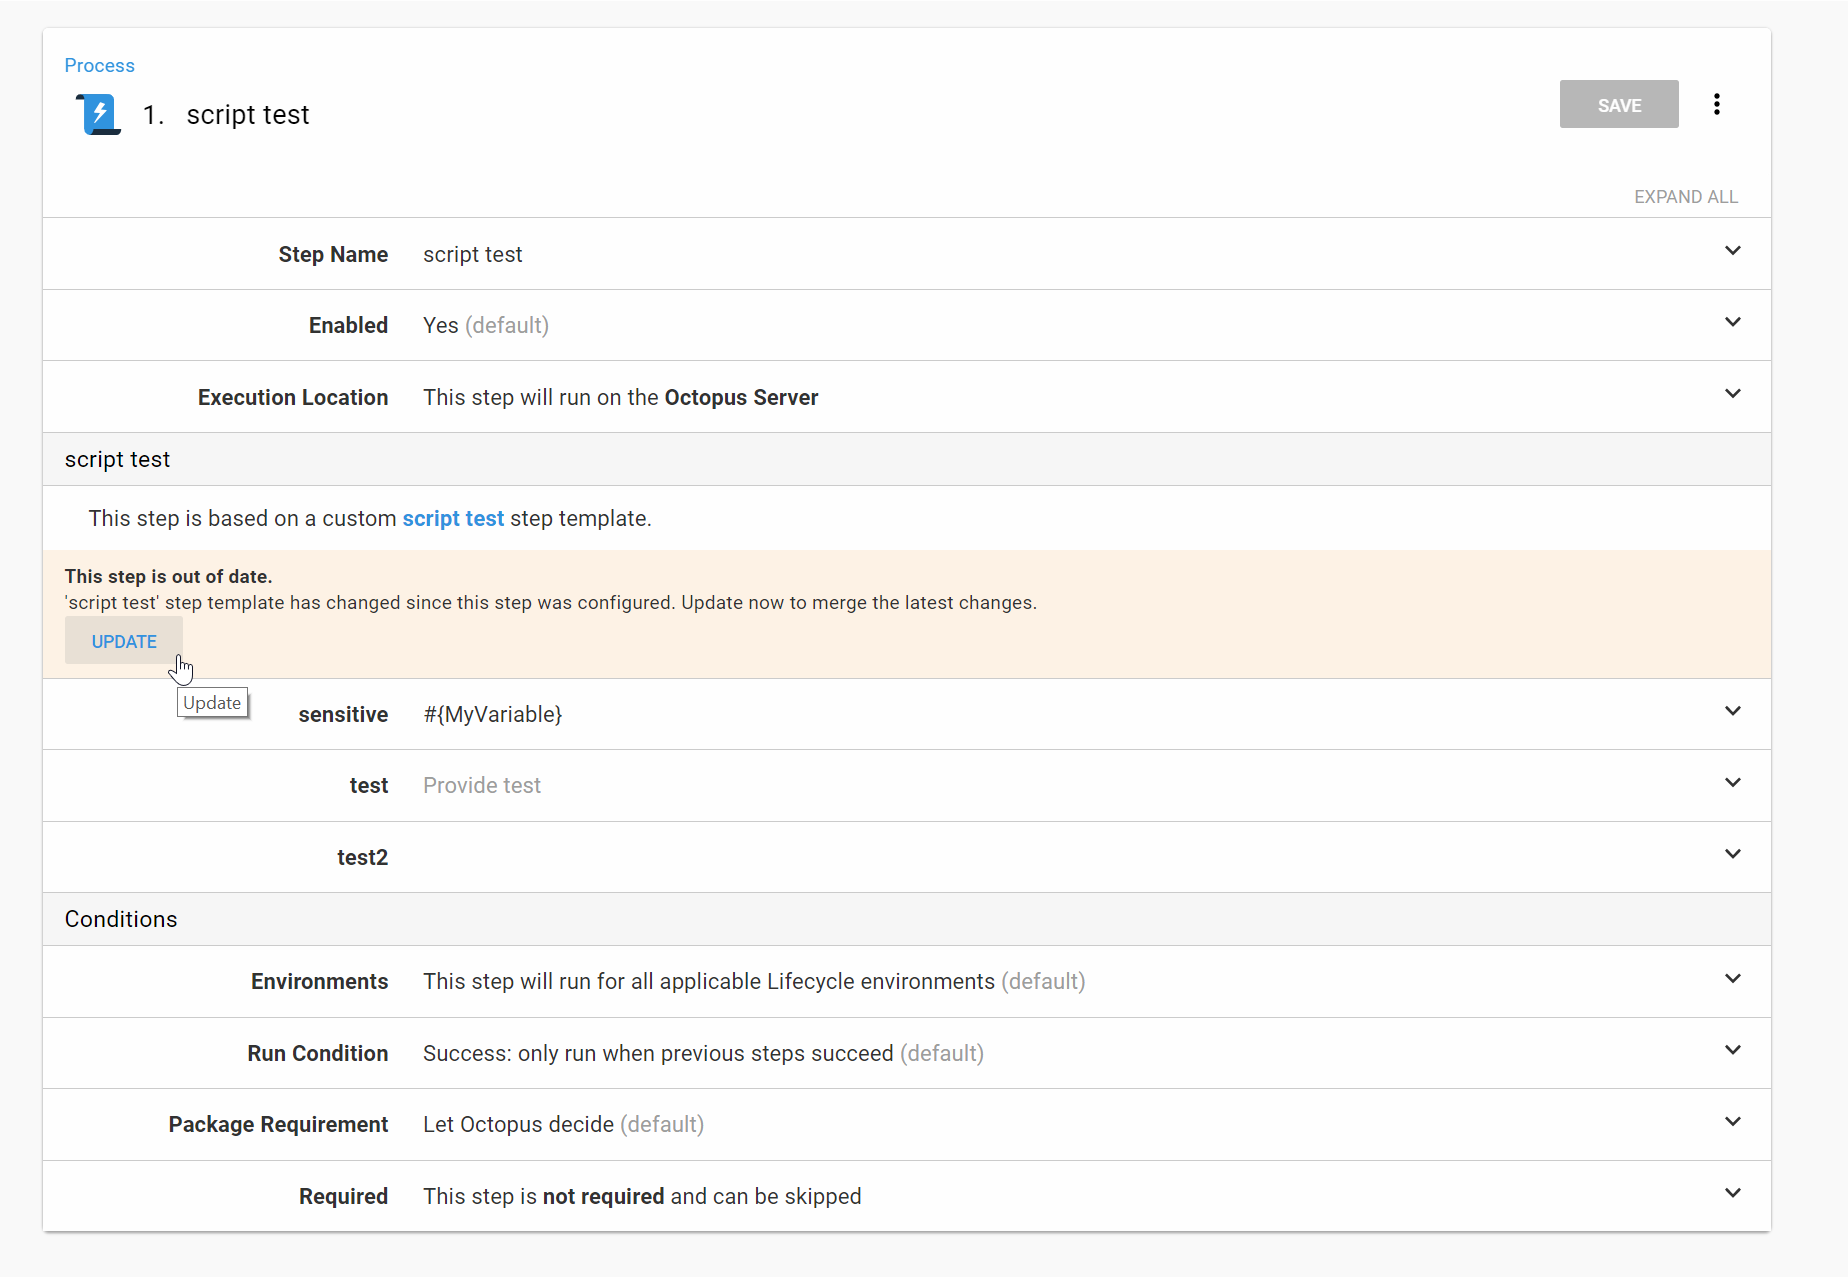The image size is (1848, 1277).
Task: Click the 'Let Octopus decide (default)' text
Action: coord(563,1124)
